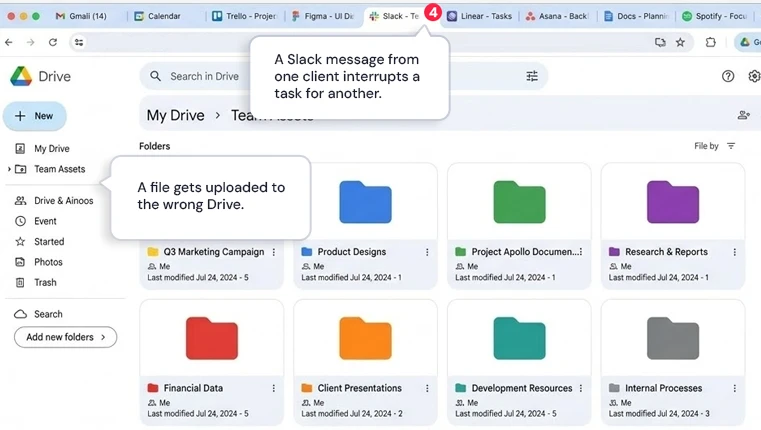
Task: Click the search filter options icon
Action: [532, 76]
